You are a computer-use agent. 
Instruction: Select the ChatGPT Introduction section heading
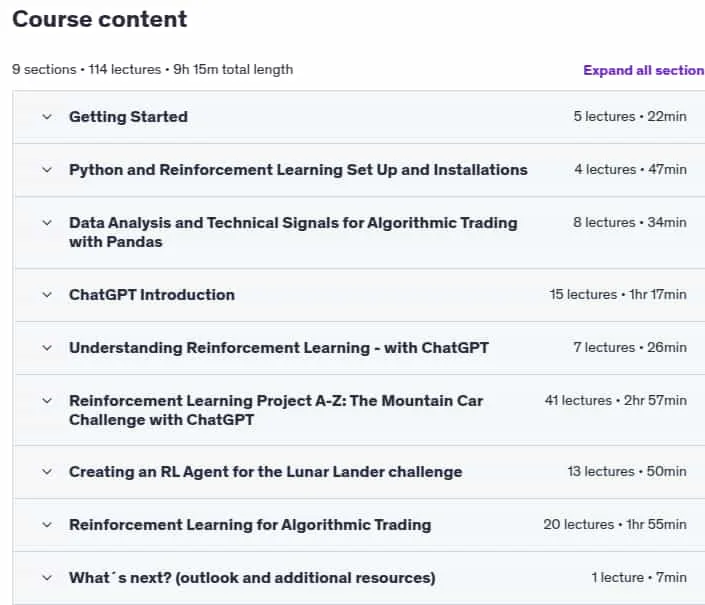(152, 295)
